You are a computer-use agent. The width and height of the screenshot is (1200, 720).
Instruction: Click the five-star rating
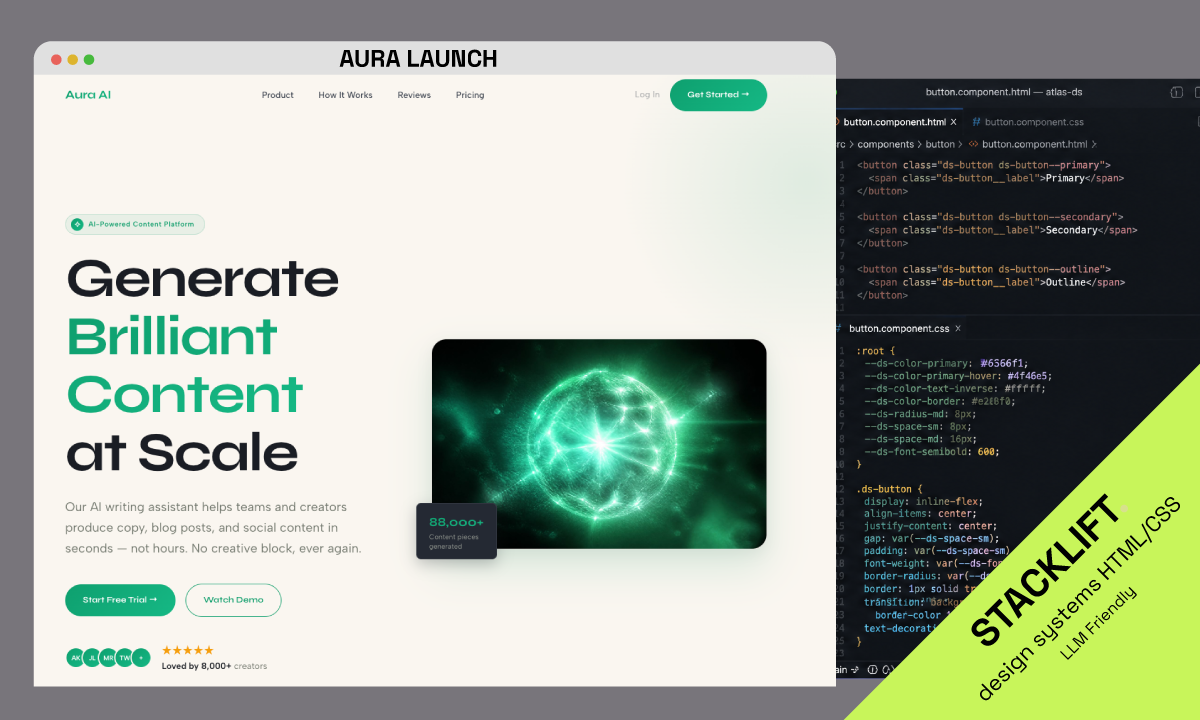coord(187,650)
